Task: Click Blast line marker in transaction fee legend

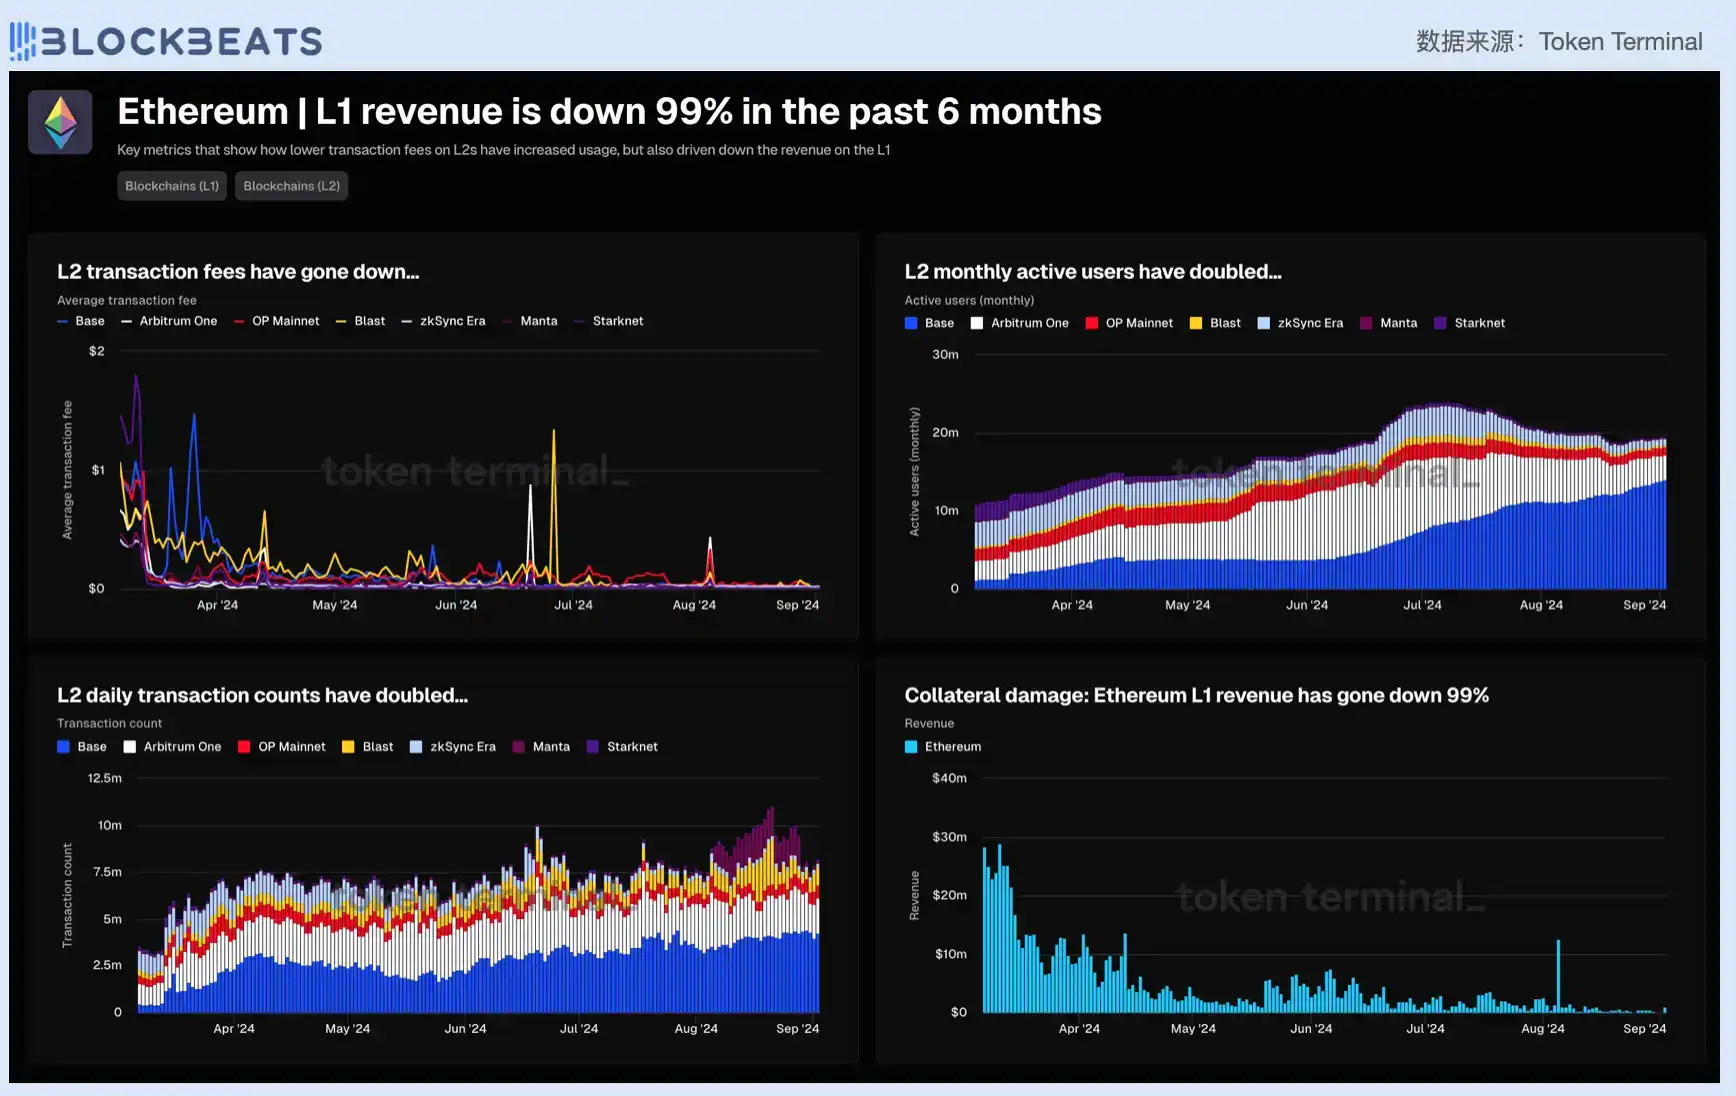Action: click(341, 321)
